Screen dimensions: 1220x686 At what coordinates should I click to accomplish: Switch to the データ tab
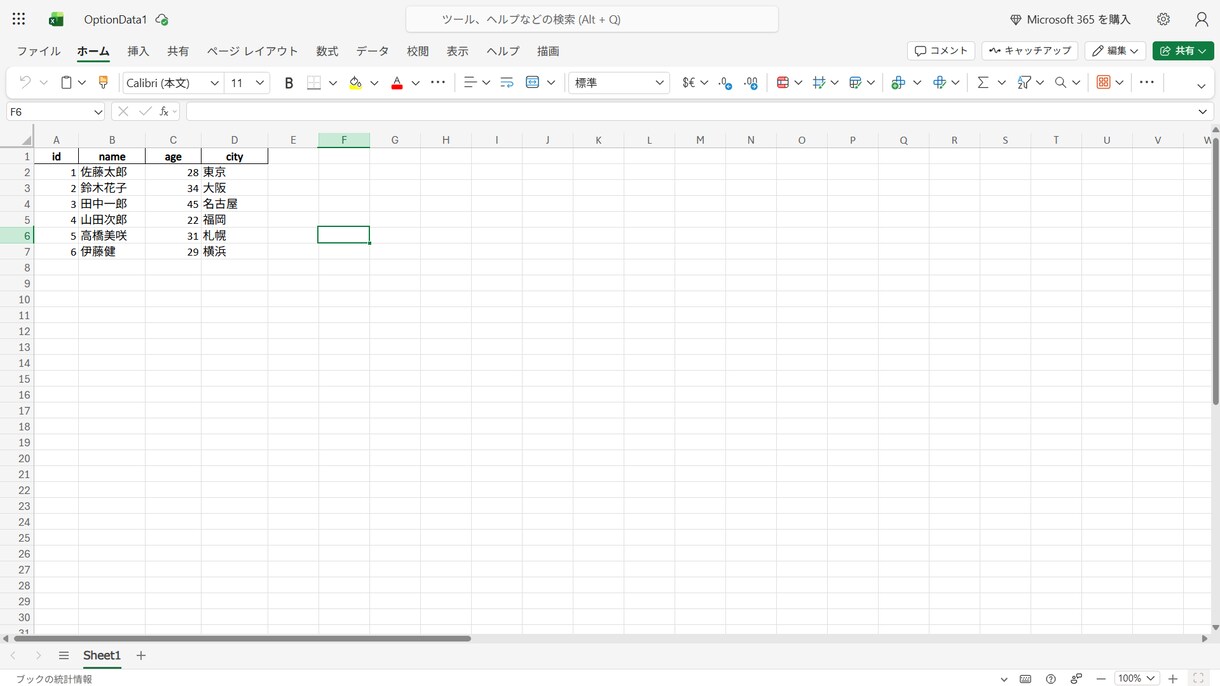pyautogui.click(x=372, y=51)
